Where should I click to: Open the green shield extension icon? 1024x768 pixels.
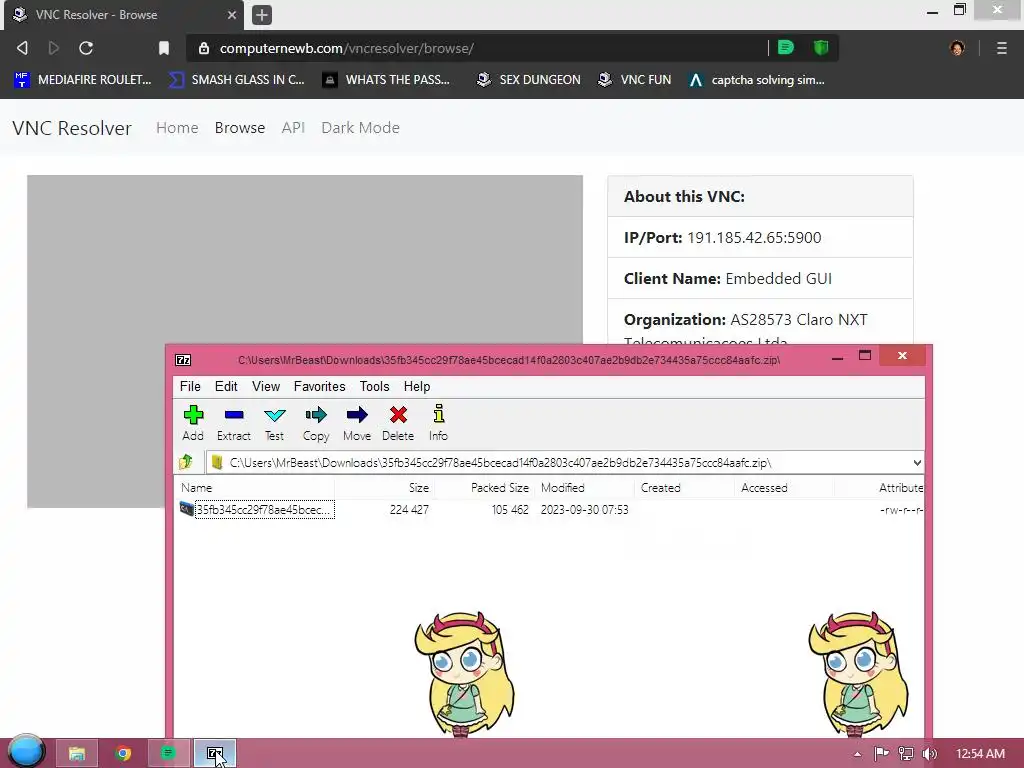821,47
